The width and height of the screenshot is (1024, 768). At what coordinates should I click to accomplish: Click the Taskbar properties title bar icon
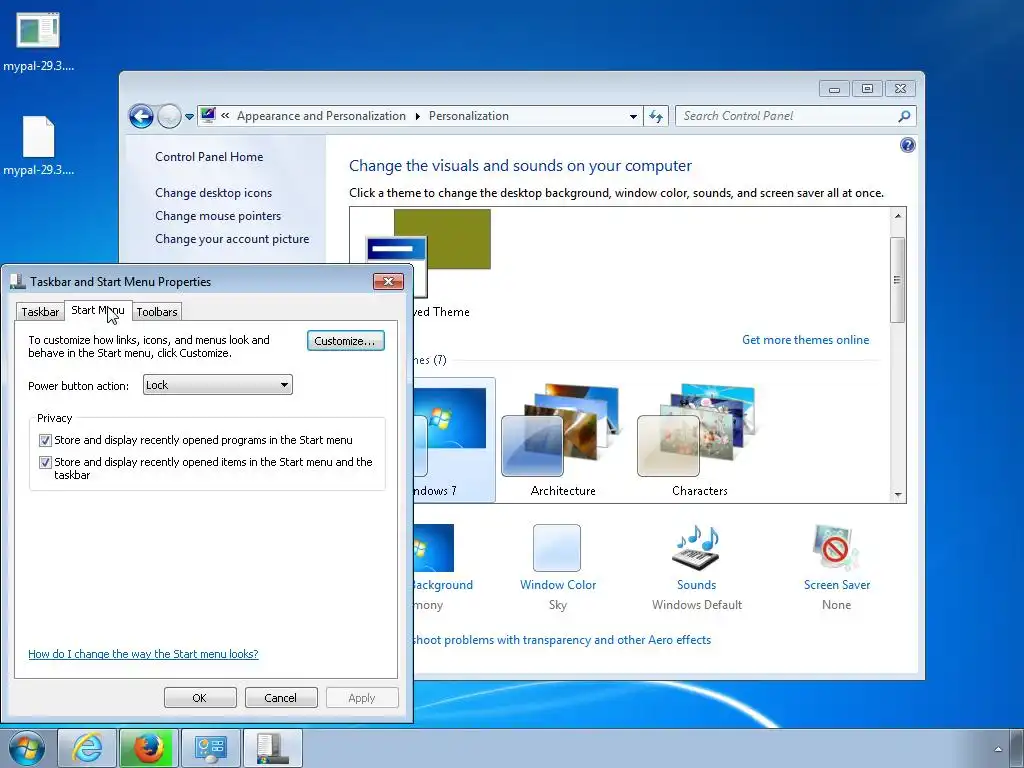point(18,281)
